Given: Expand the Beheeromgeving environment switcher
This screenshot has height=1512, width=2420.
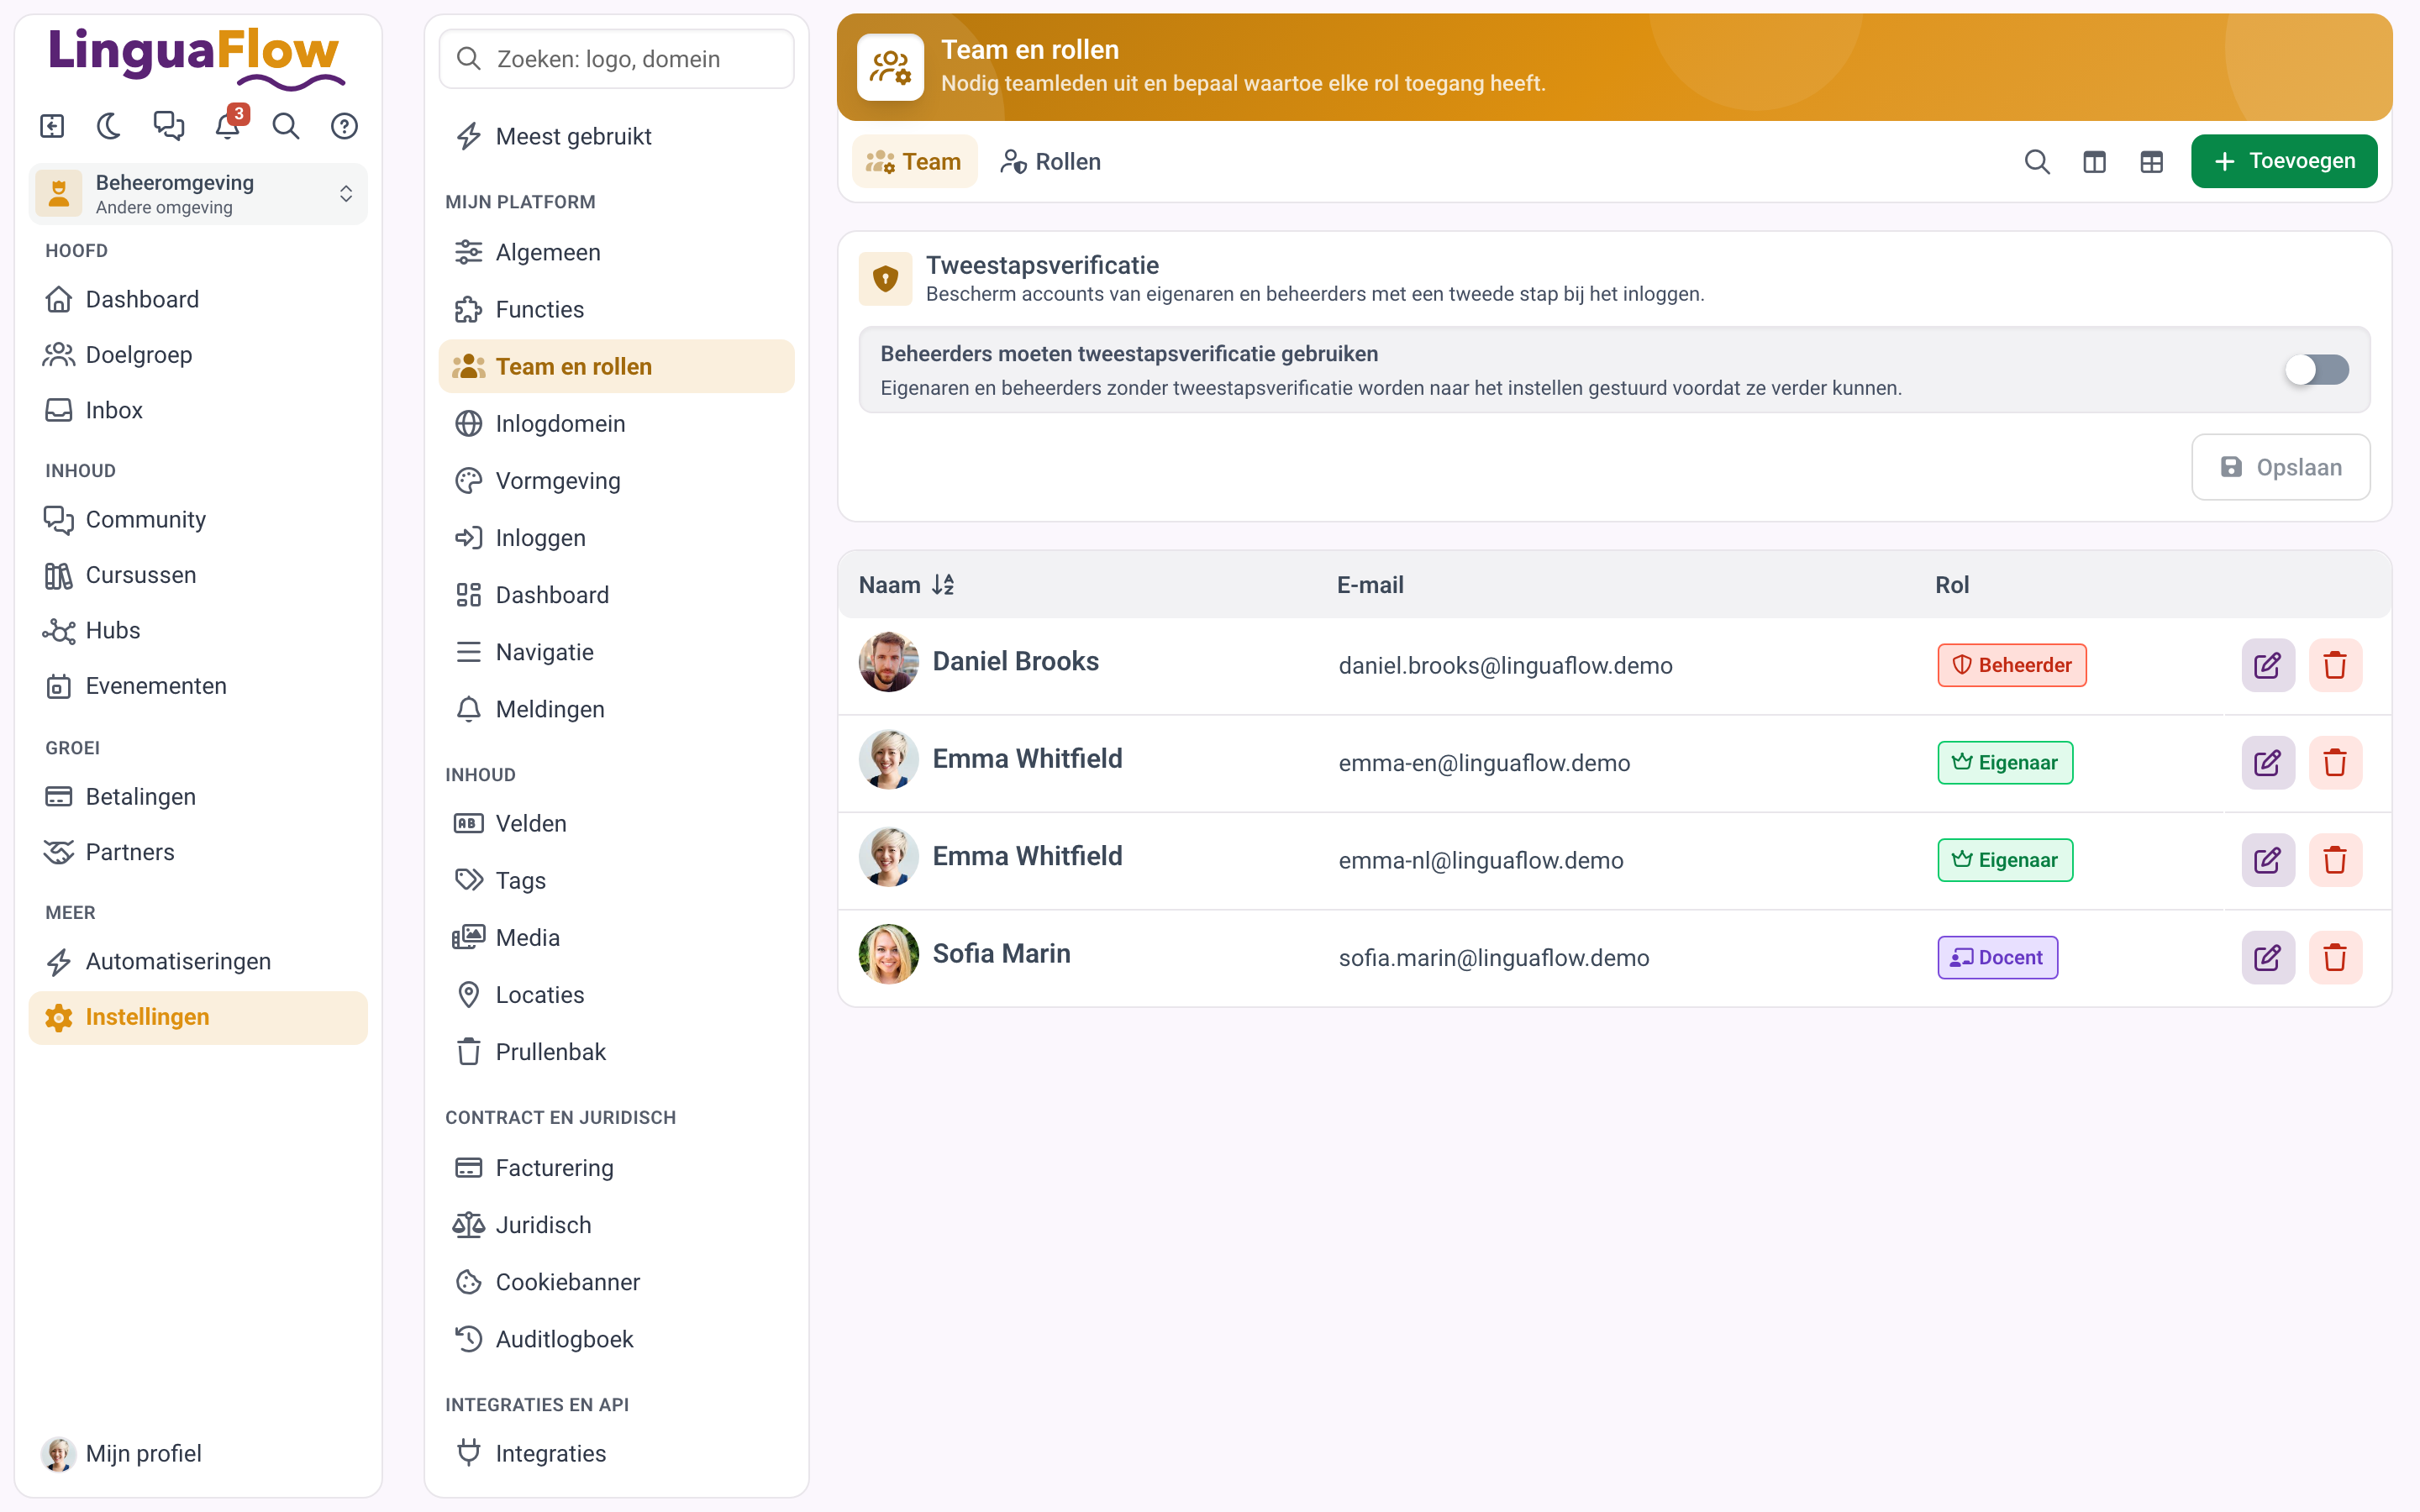Looking at the screenshot, I should (198, 194).
